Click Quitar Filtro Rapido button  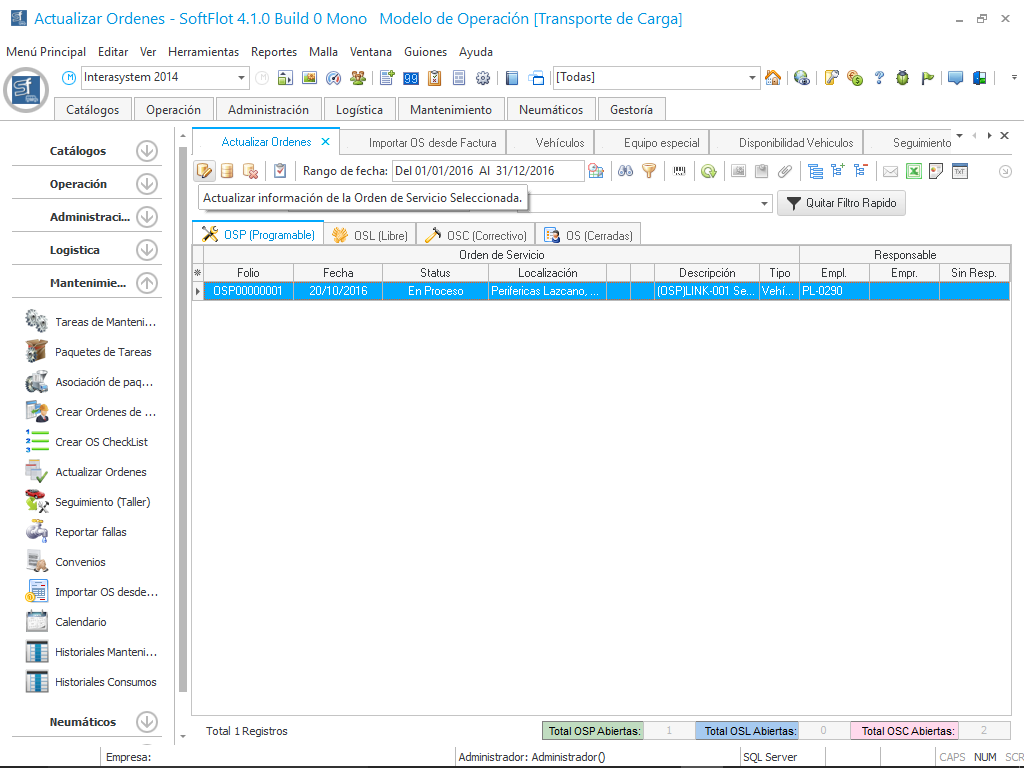click(841, 203)
